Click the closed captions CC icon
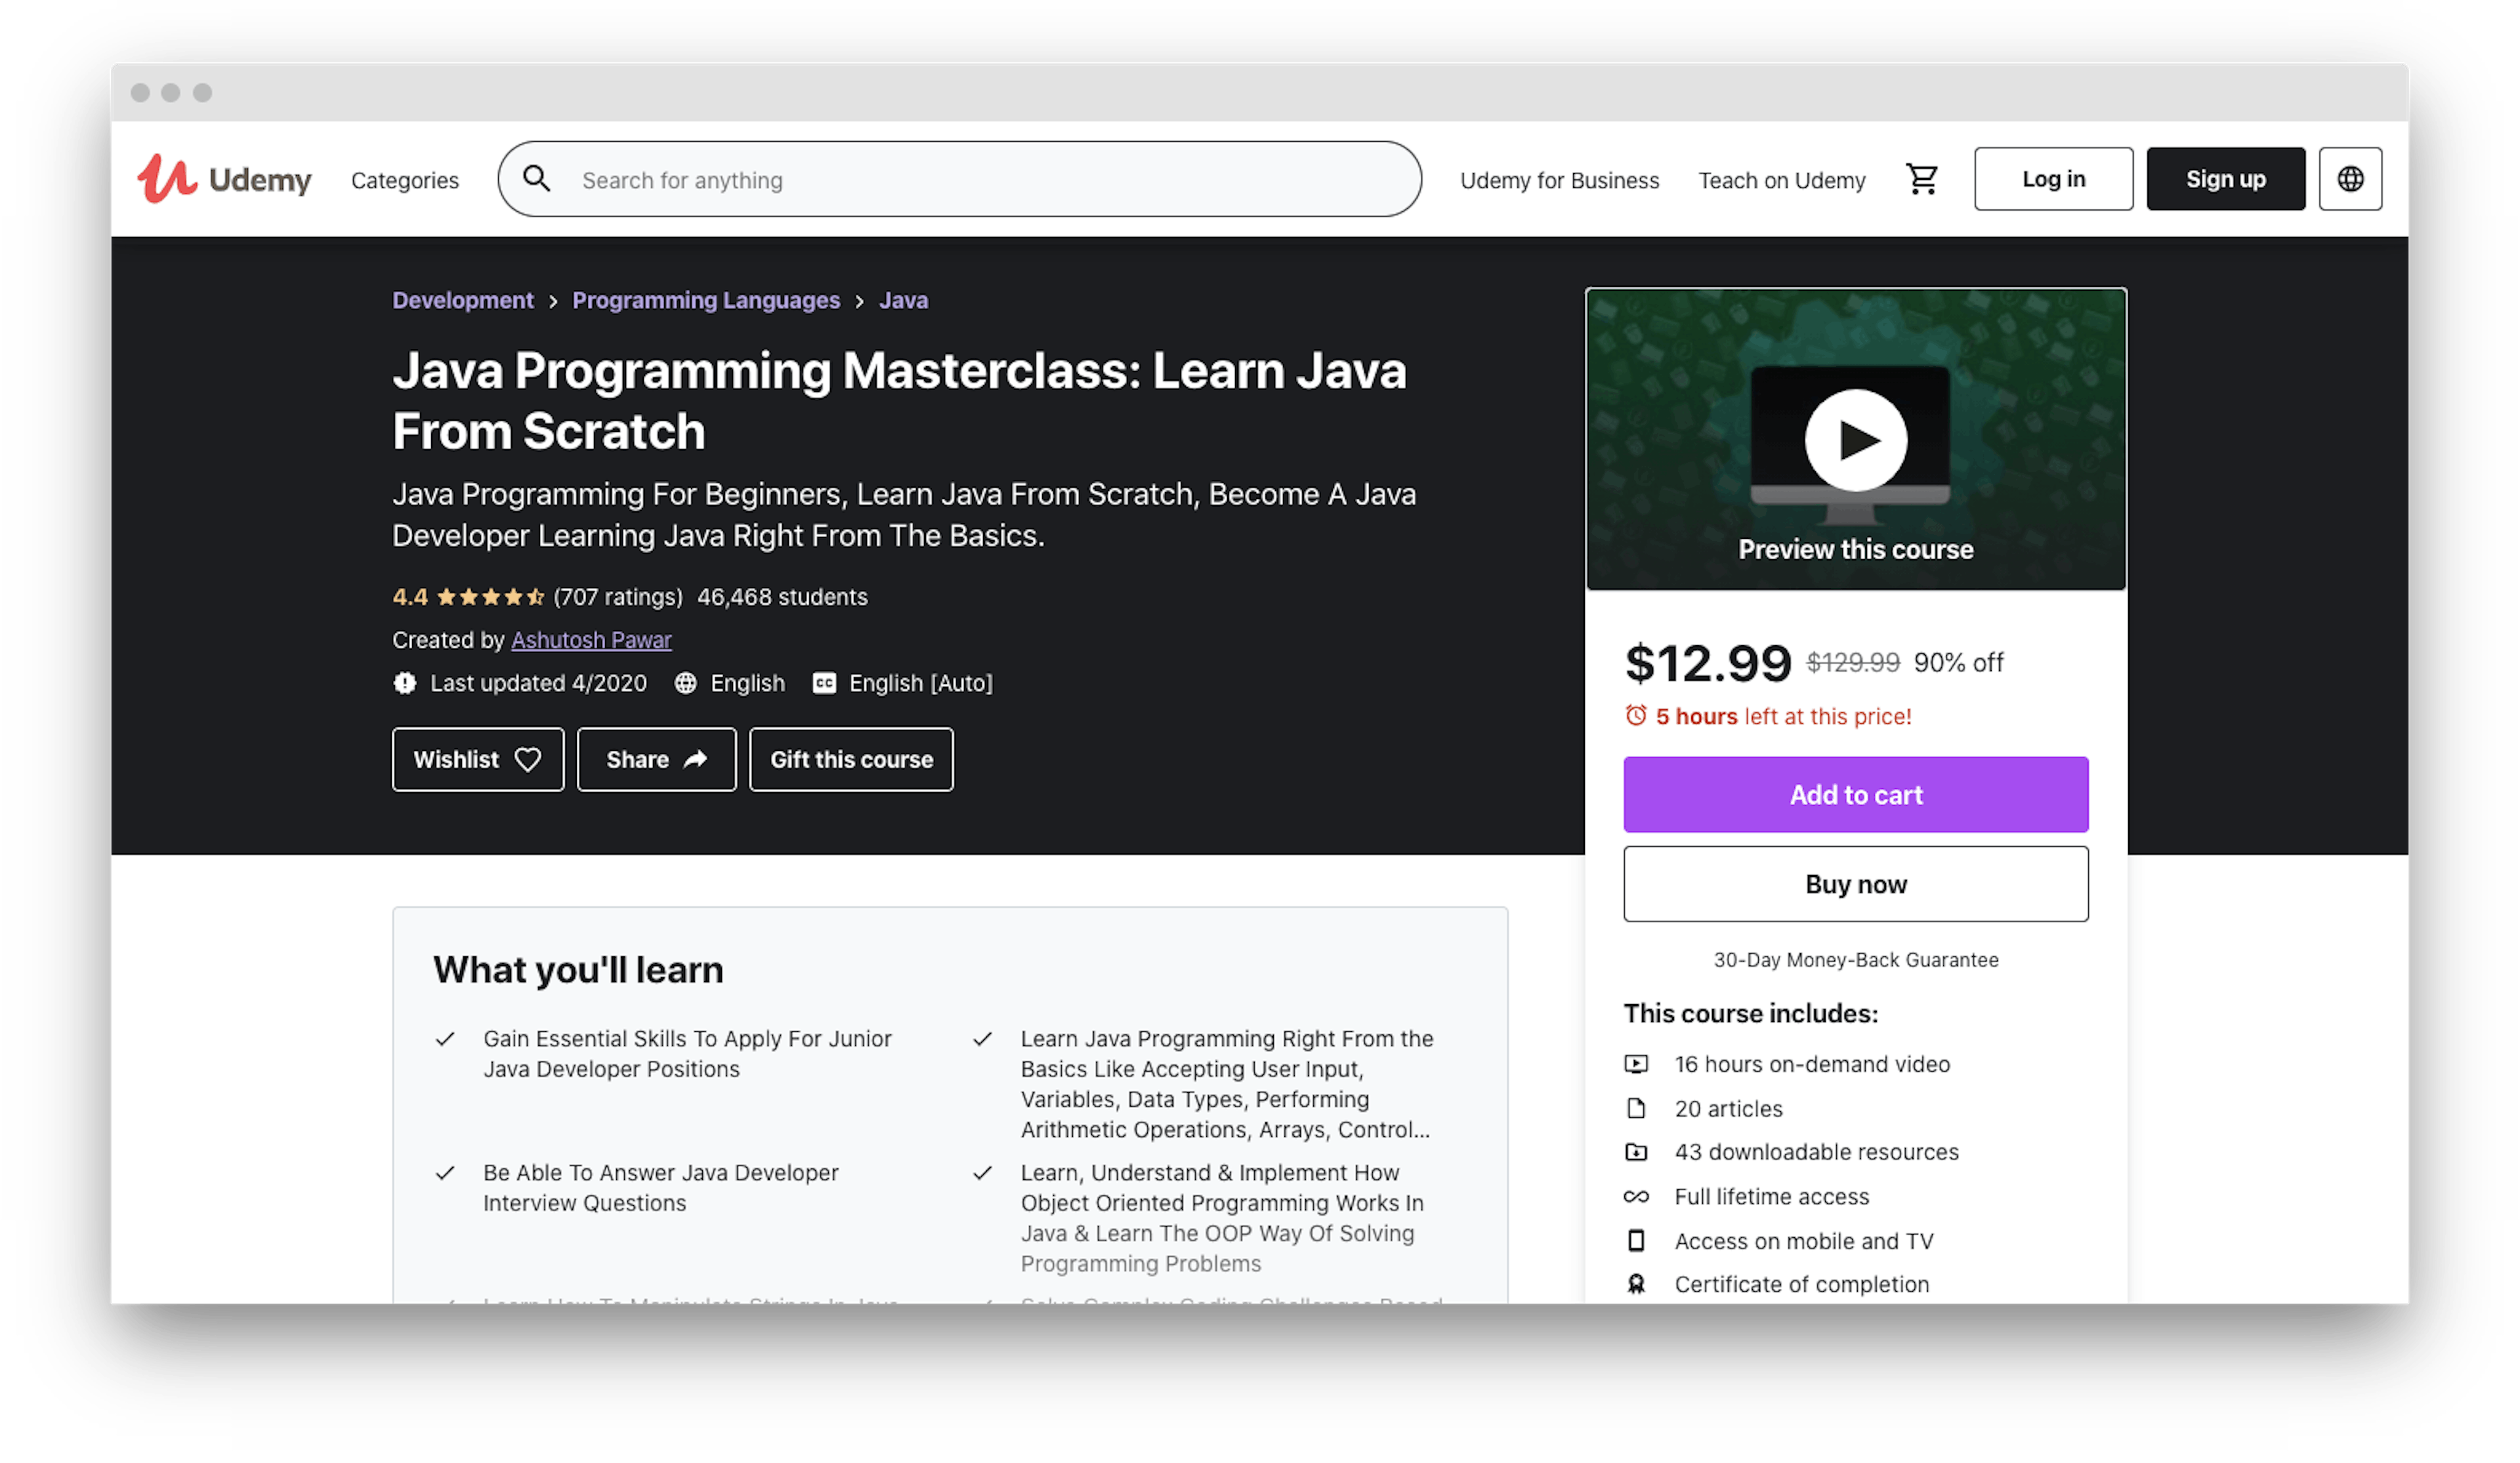 click(x=824, y=683)
